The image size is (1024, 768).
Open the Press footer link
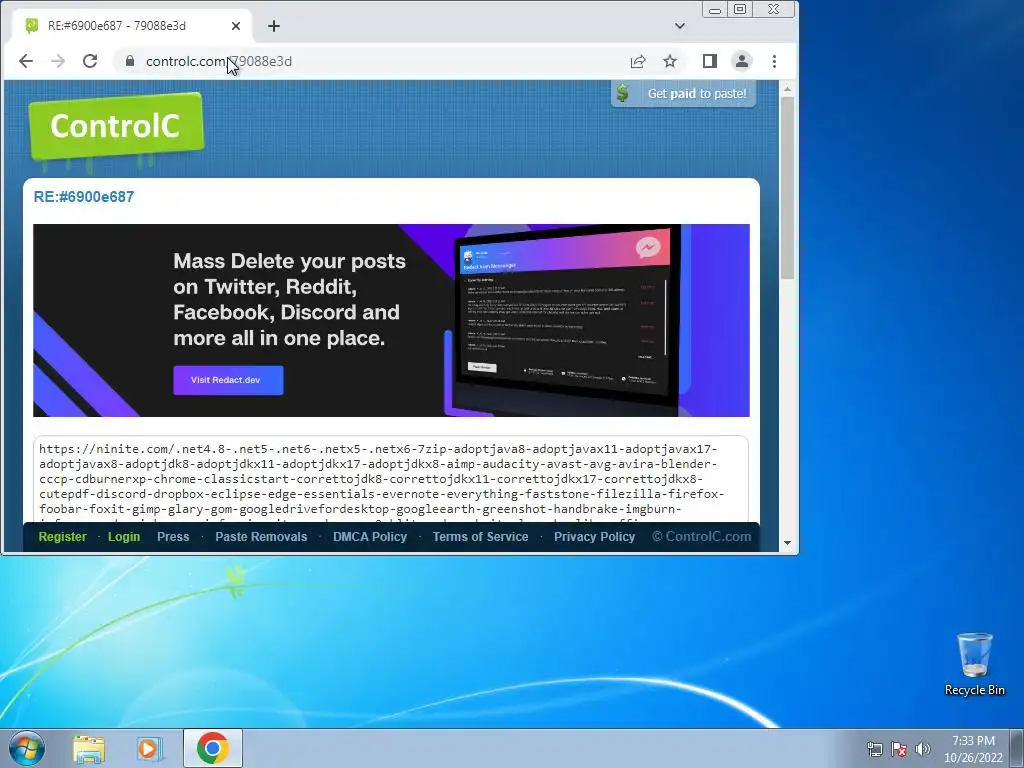tap(173, 537)
